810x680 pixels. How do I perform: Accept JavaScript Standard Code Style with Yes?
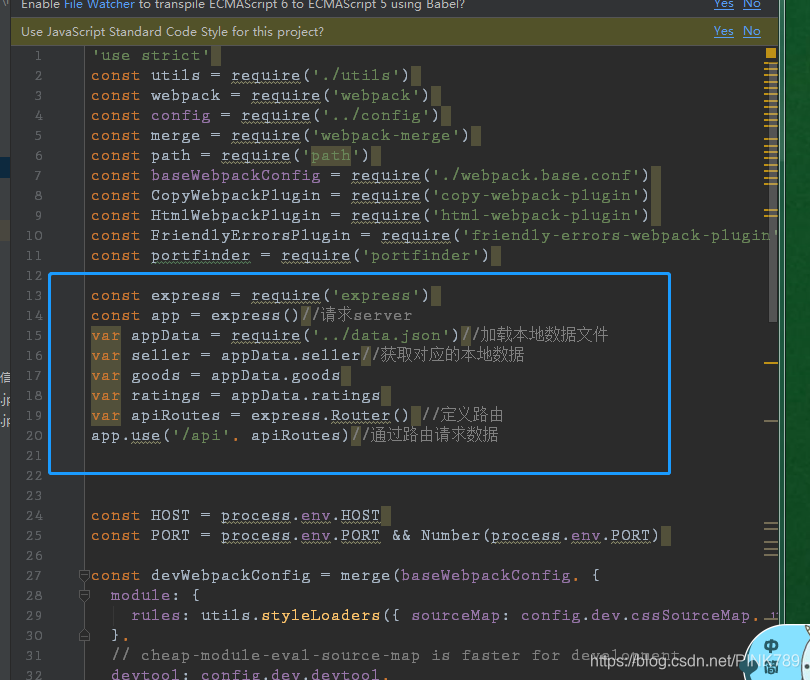click(x=723, y=31)
